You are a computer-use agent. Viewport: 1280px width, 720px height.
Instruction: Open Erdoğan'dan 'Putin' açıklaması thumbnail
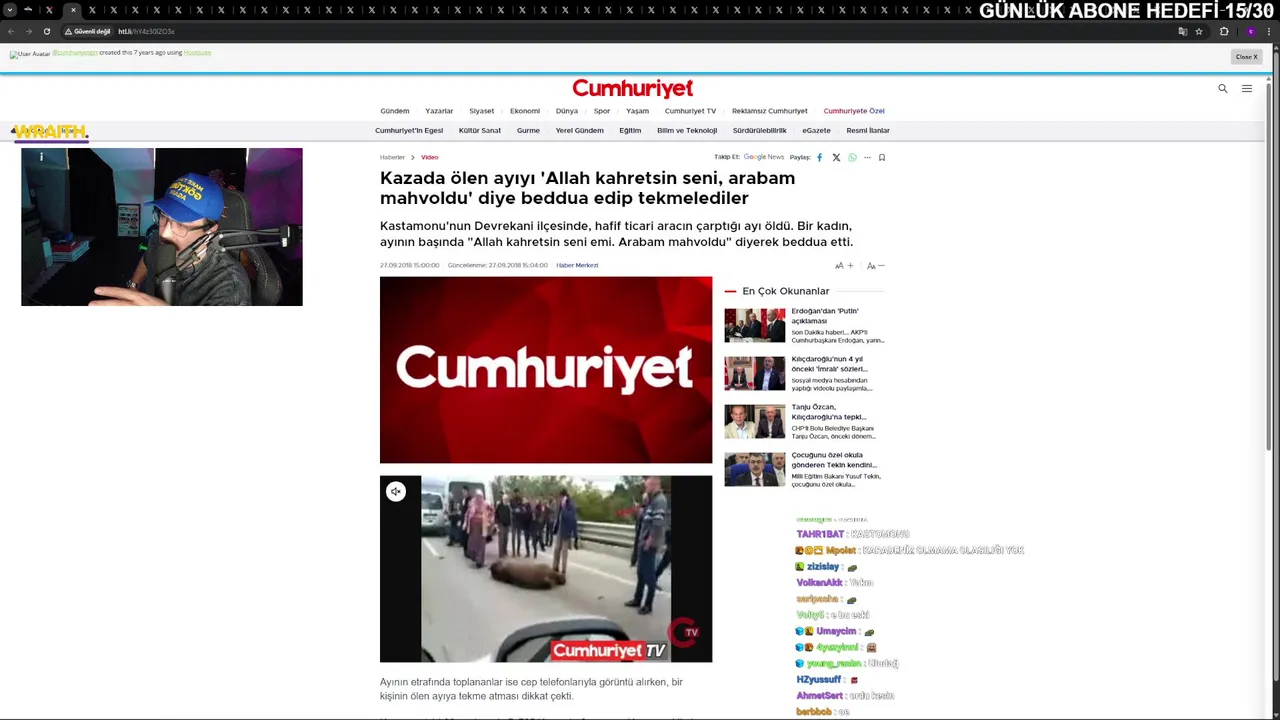(x=755, y=325)
